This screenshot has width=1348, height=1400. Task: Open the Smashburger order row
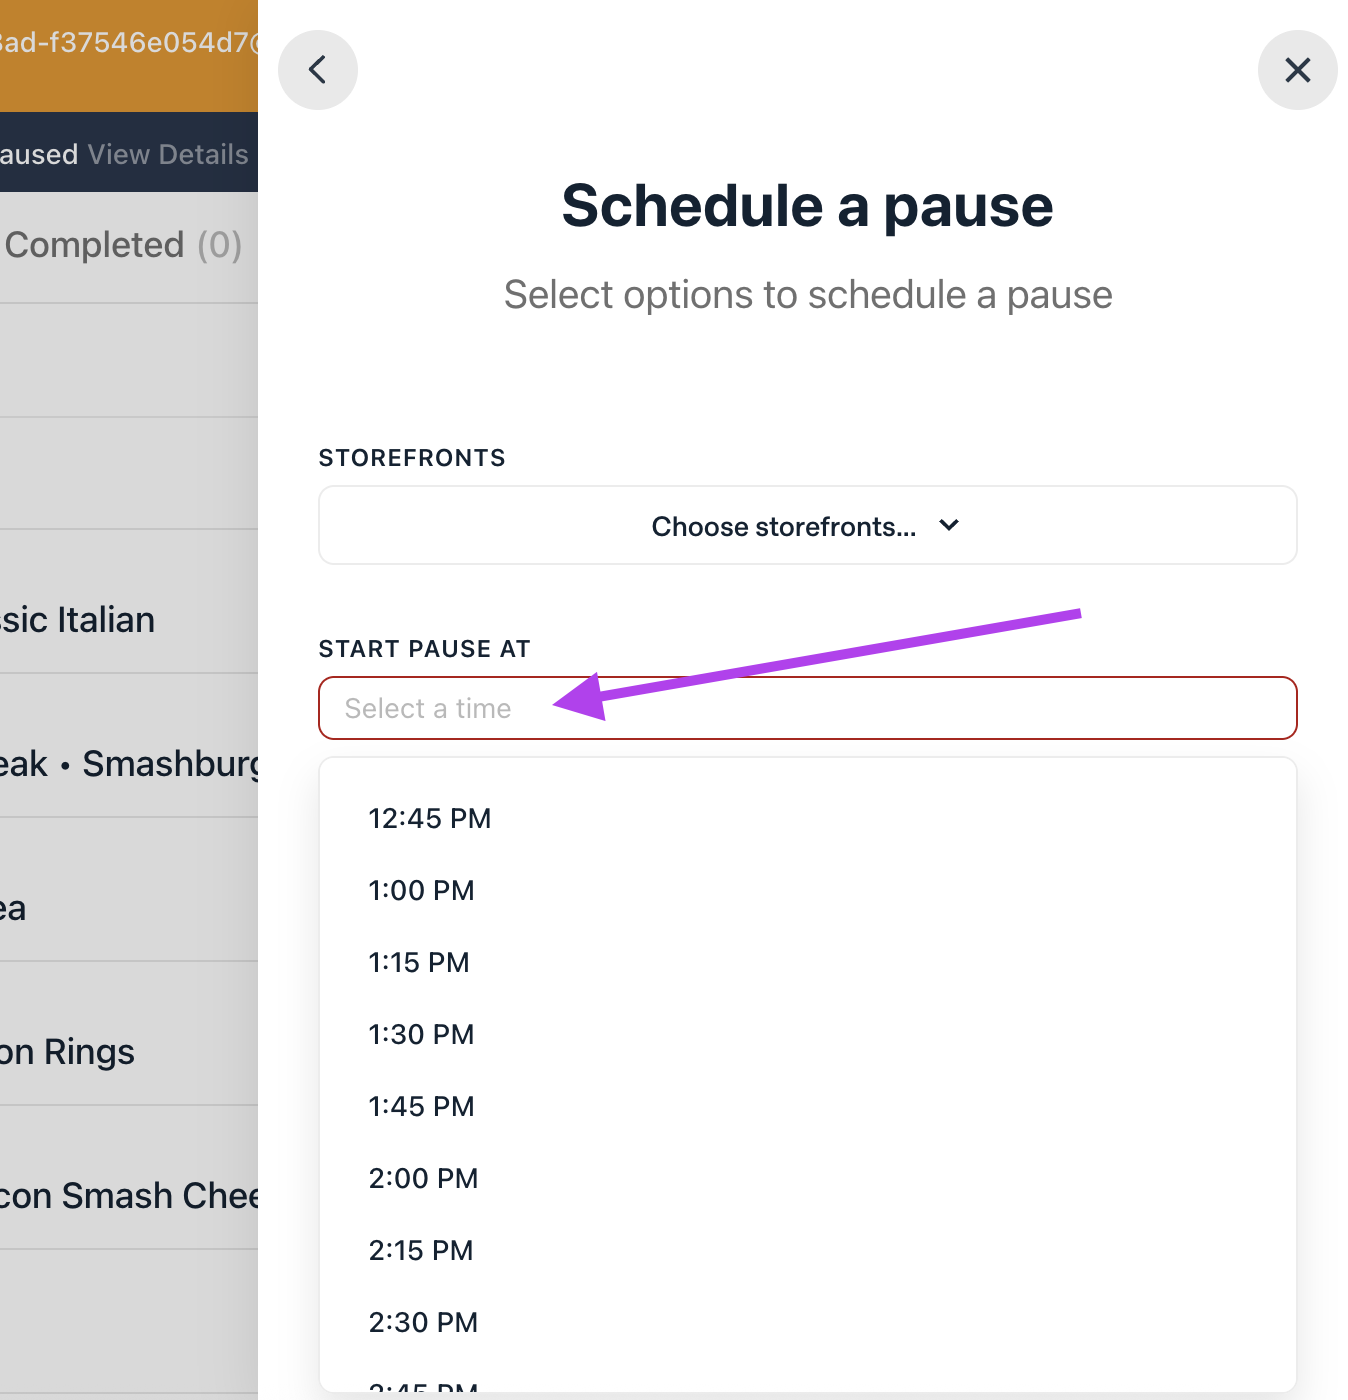point(130,764)
